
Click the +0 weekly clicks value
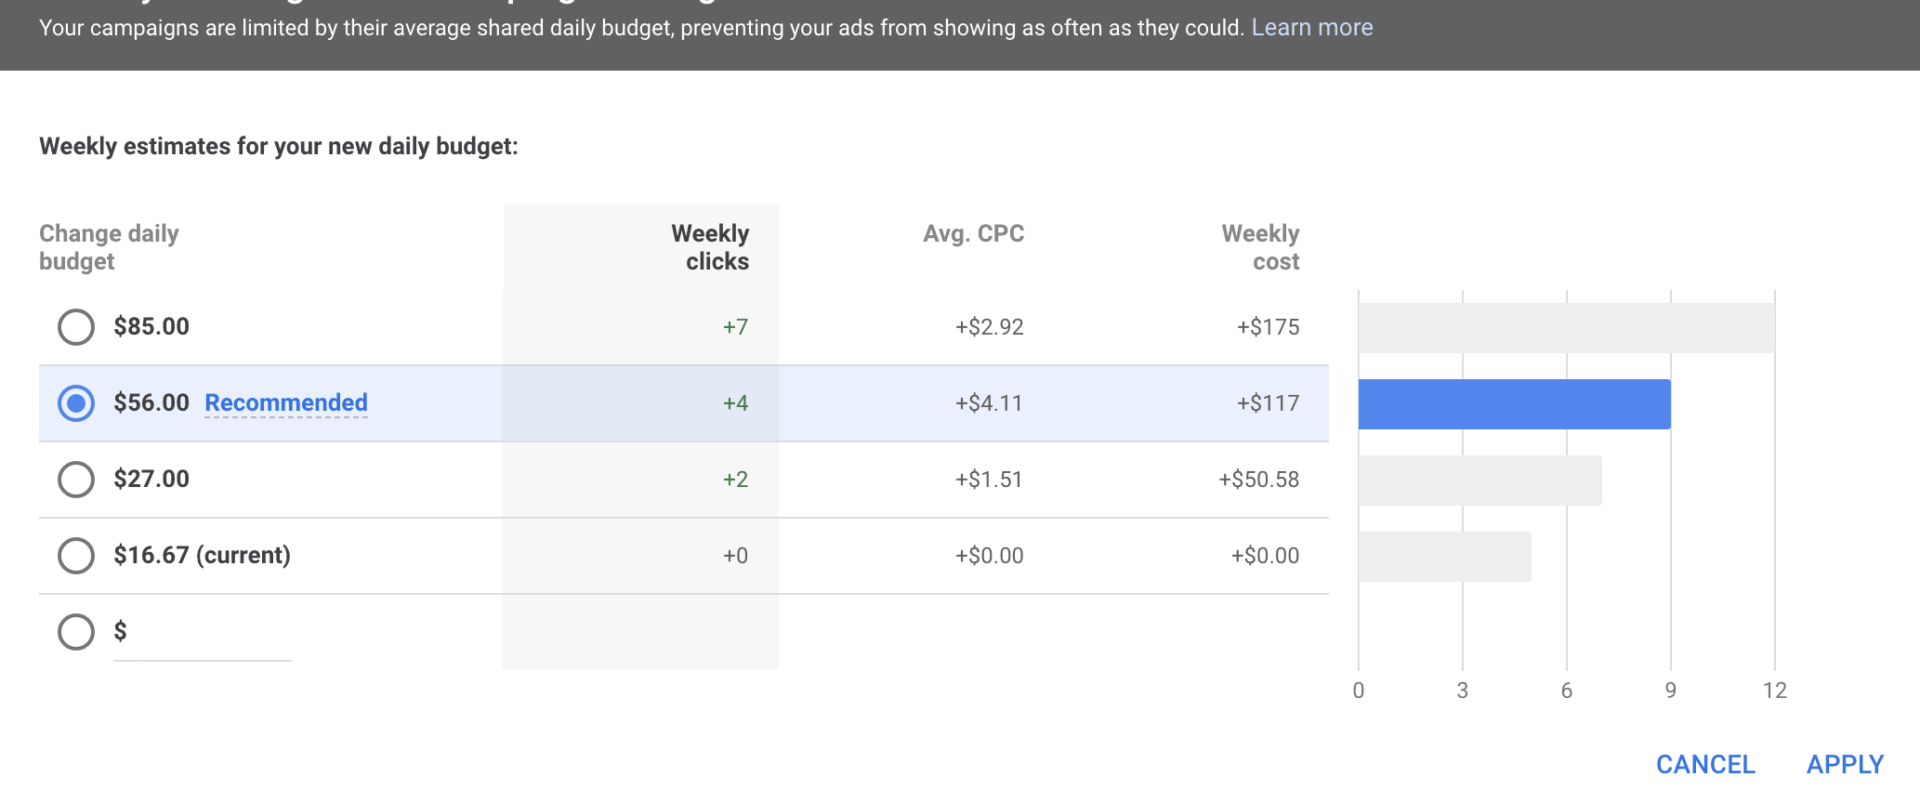point(735,555)
